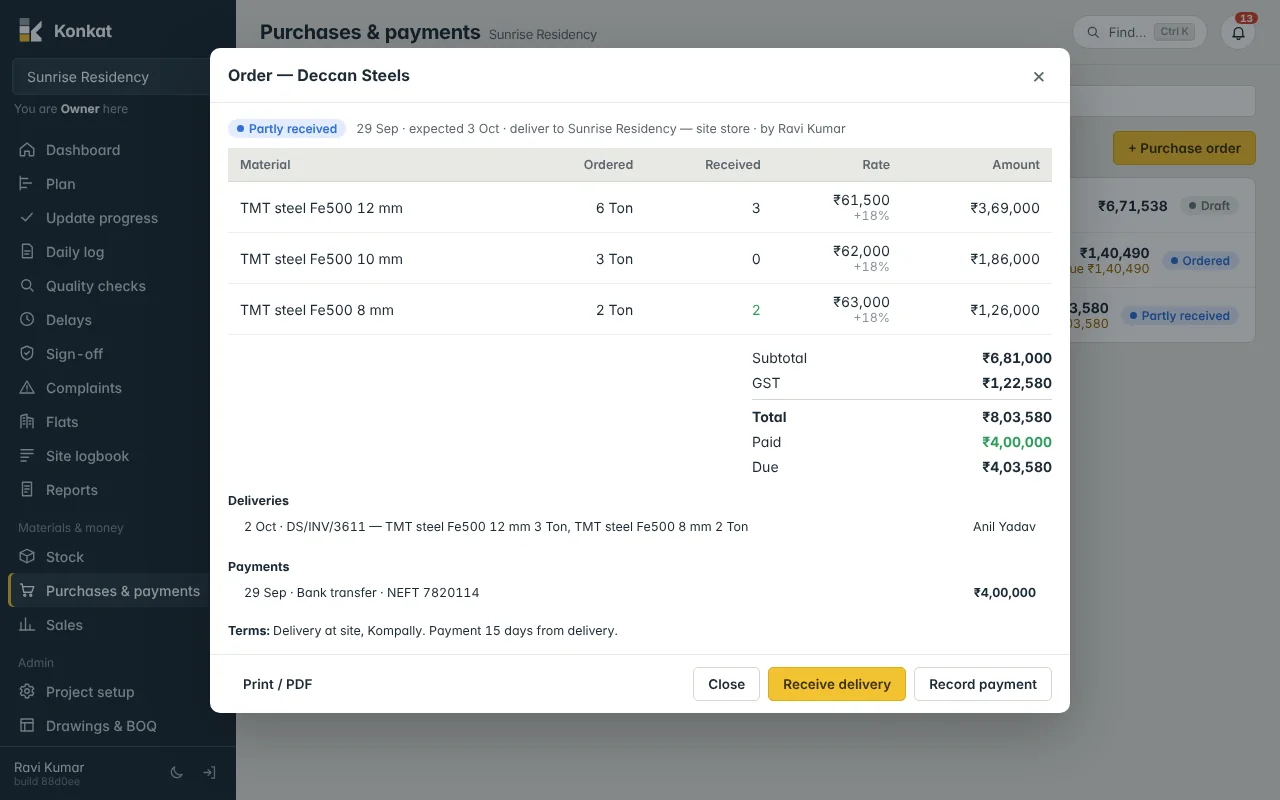This screenshot has height=800, width=1280.
Task: Click the Paid amount ₹4,00,000 in green
Action: (x=1017, y=442)
